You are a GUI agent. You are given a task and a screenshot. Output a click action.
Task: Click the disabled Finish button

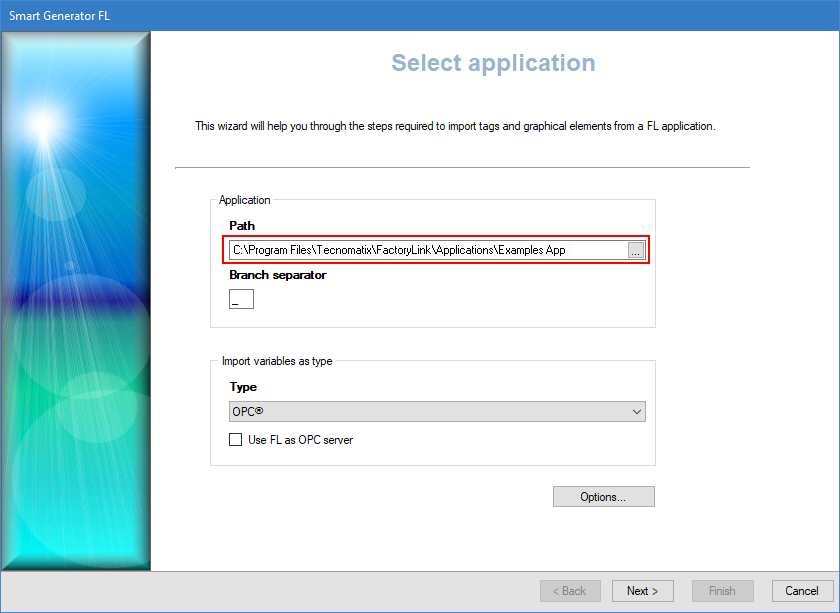722,591
